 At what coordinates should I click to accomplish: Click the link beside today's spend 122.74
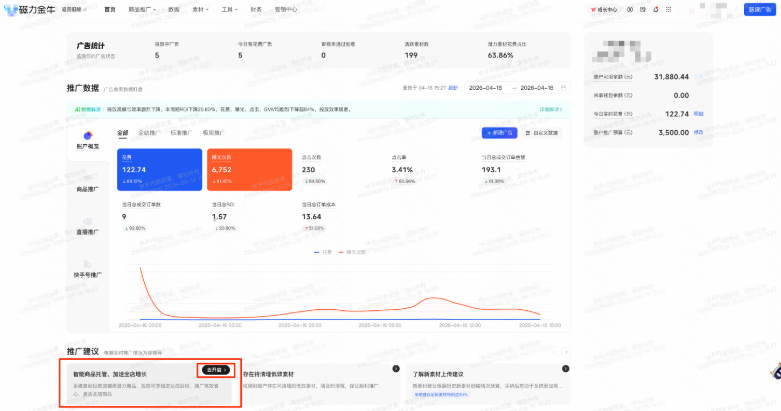[699, 114]
